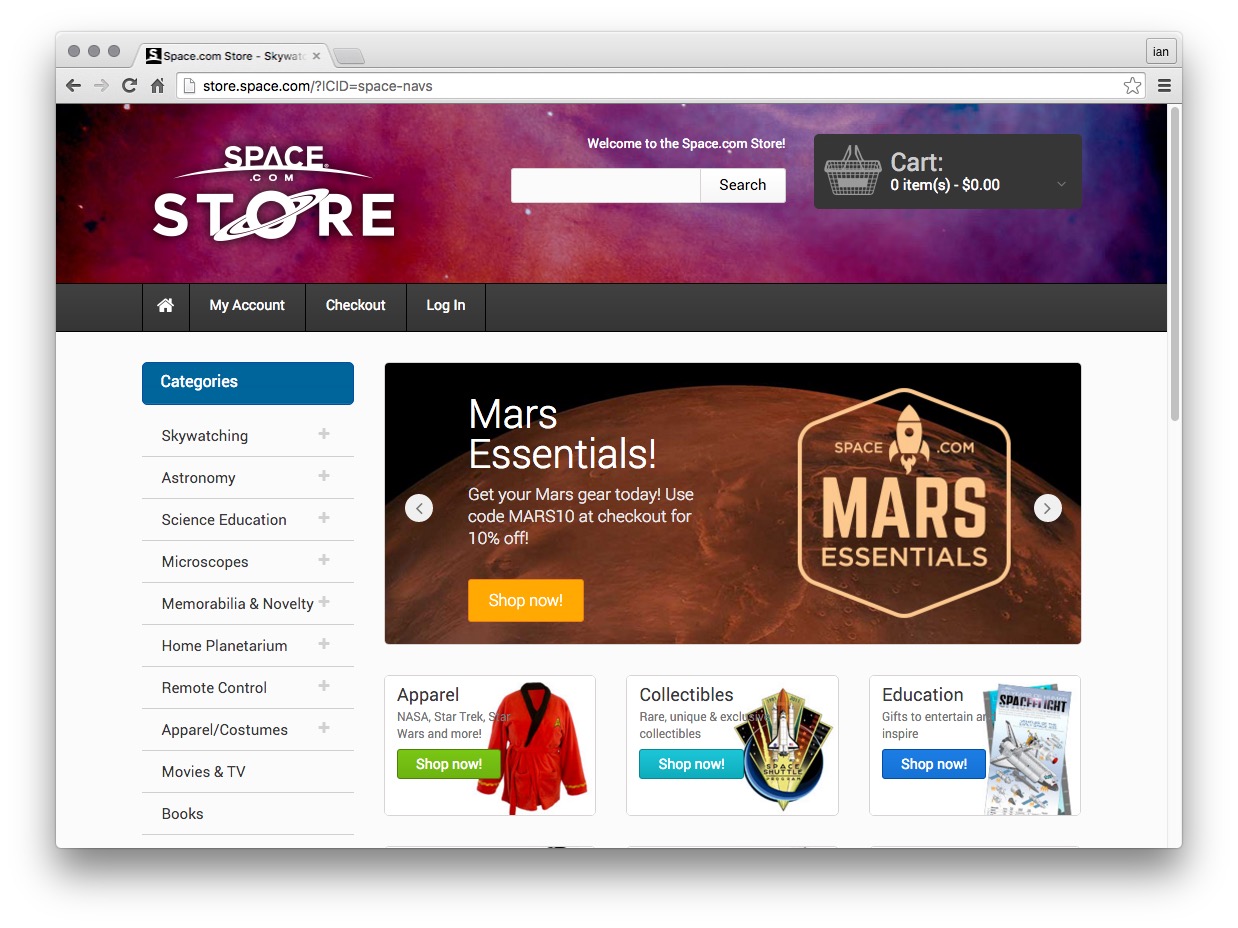
Task: Bookmark this page with the star icon
Action: click(x=1132, y=86)
